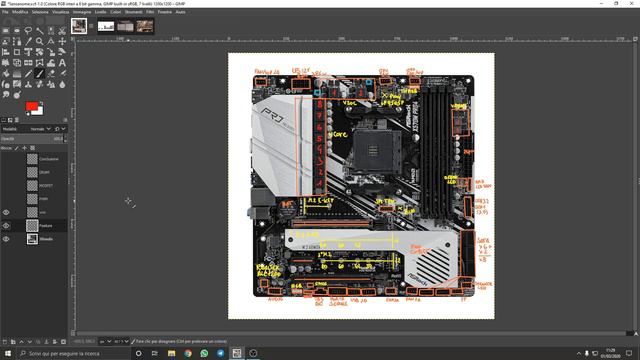This screenshot has width=640, height=360.
Task: Open the Livello menu
Action: 100,12
